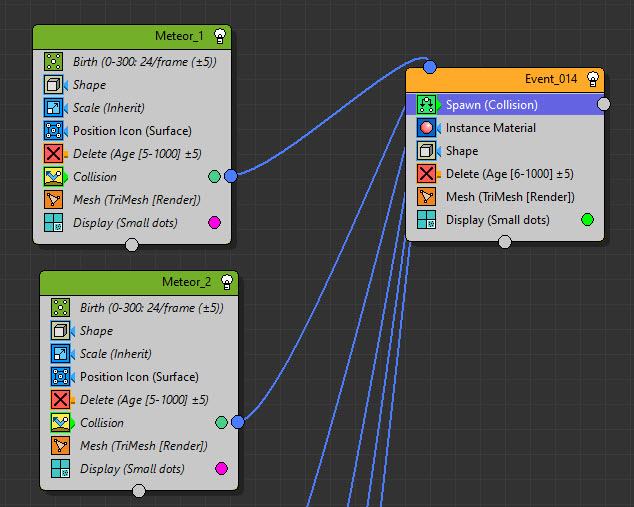Click the red Delete icon in Meteor_2
The width and height of the screenshot is (634, 507).
pos(60,400)
